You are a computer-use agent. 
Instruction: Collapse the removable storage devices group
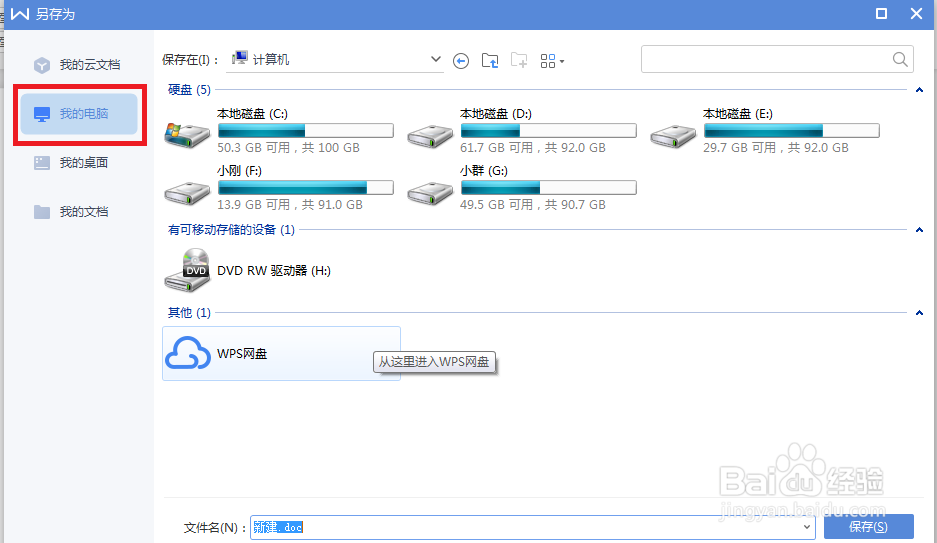point(919,230)
